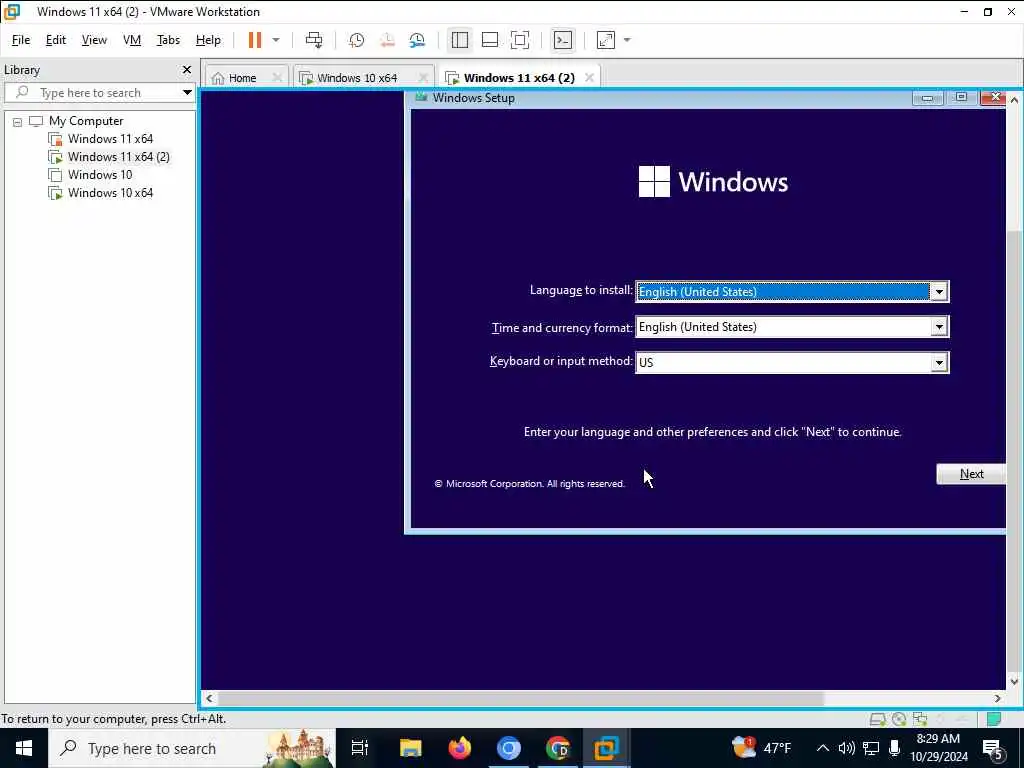Open the 47°F weather widget
The width and height of the screenshot is (1024, 768).
[761, 748]
